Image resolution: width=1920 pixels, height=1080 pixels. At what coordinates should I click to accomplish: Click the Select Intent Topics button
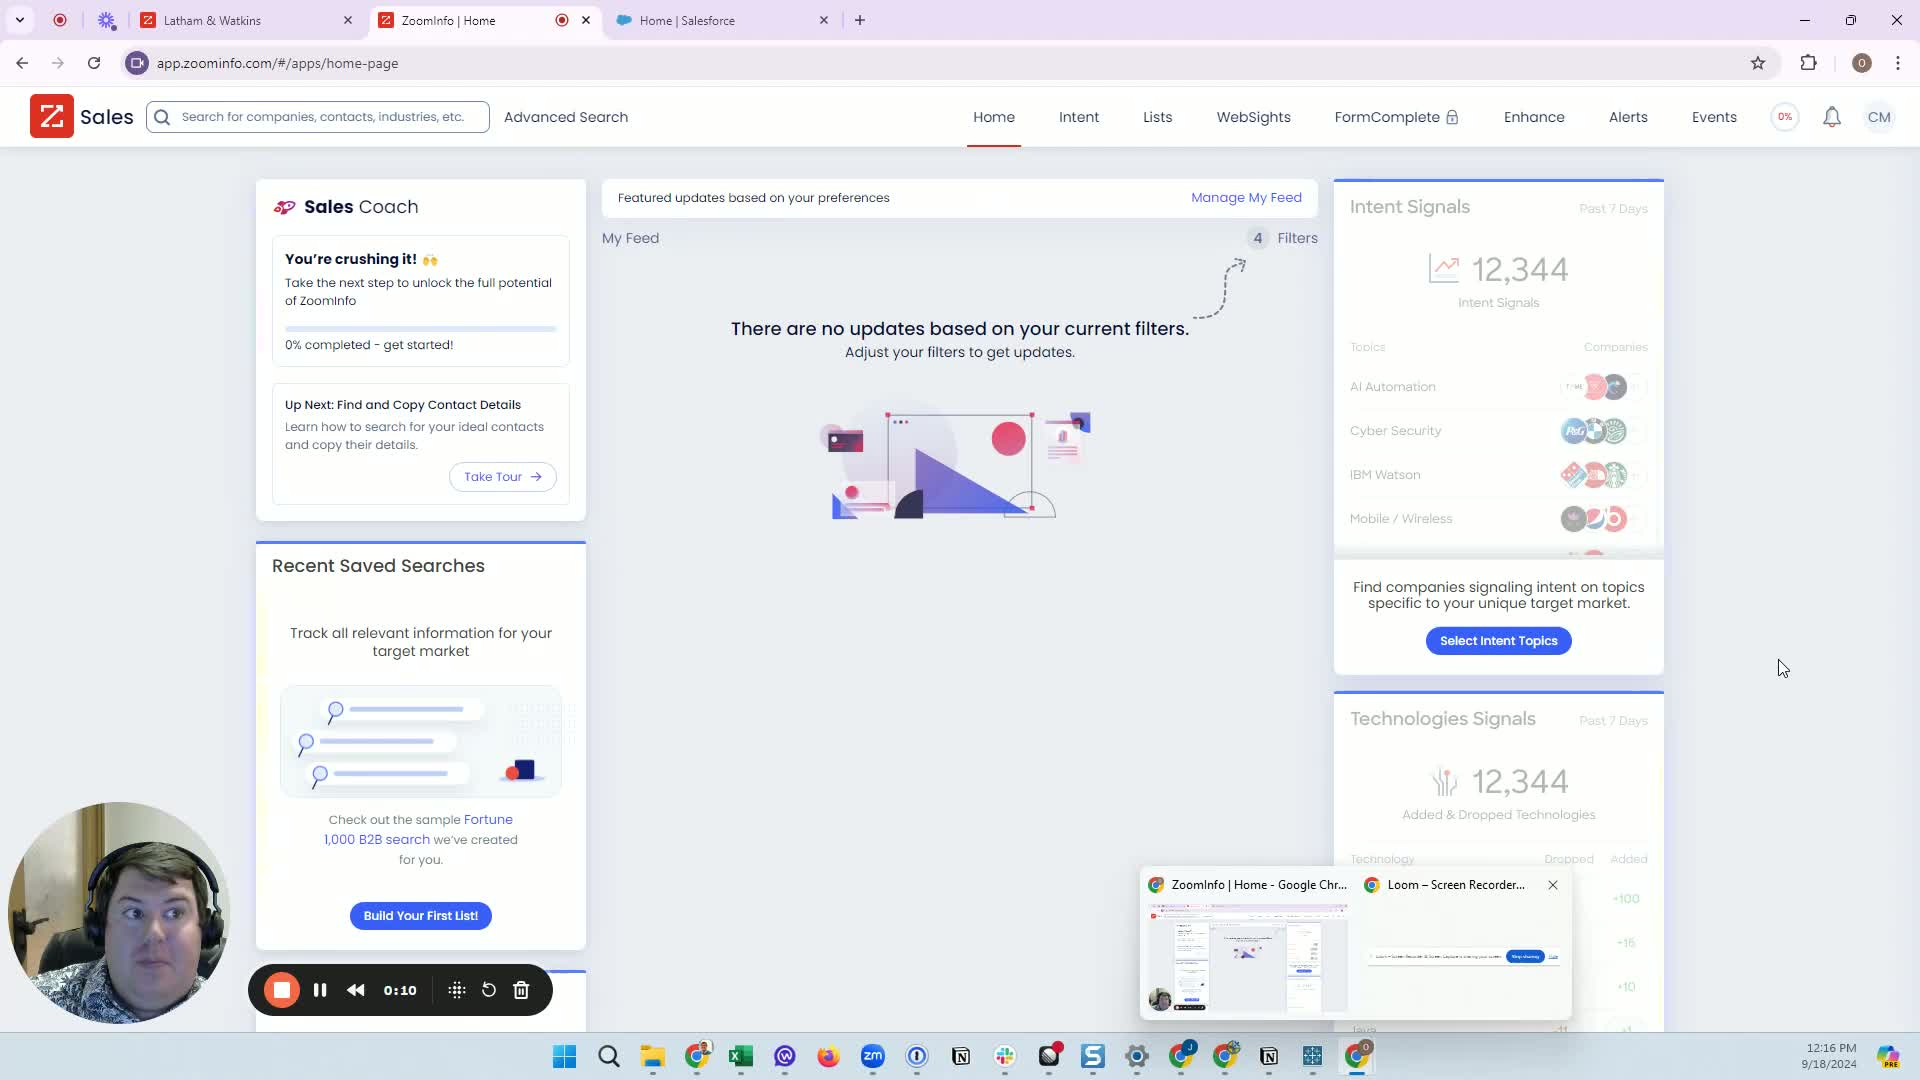tap(1498, 641)
